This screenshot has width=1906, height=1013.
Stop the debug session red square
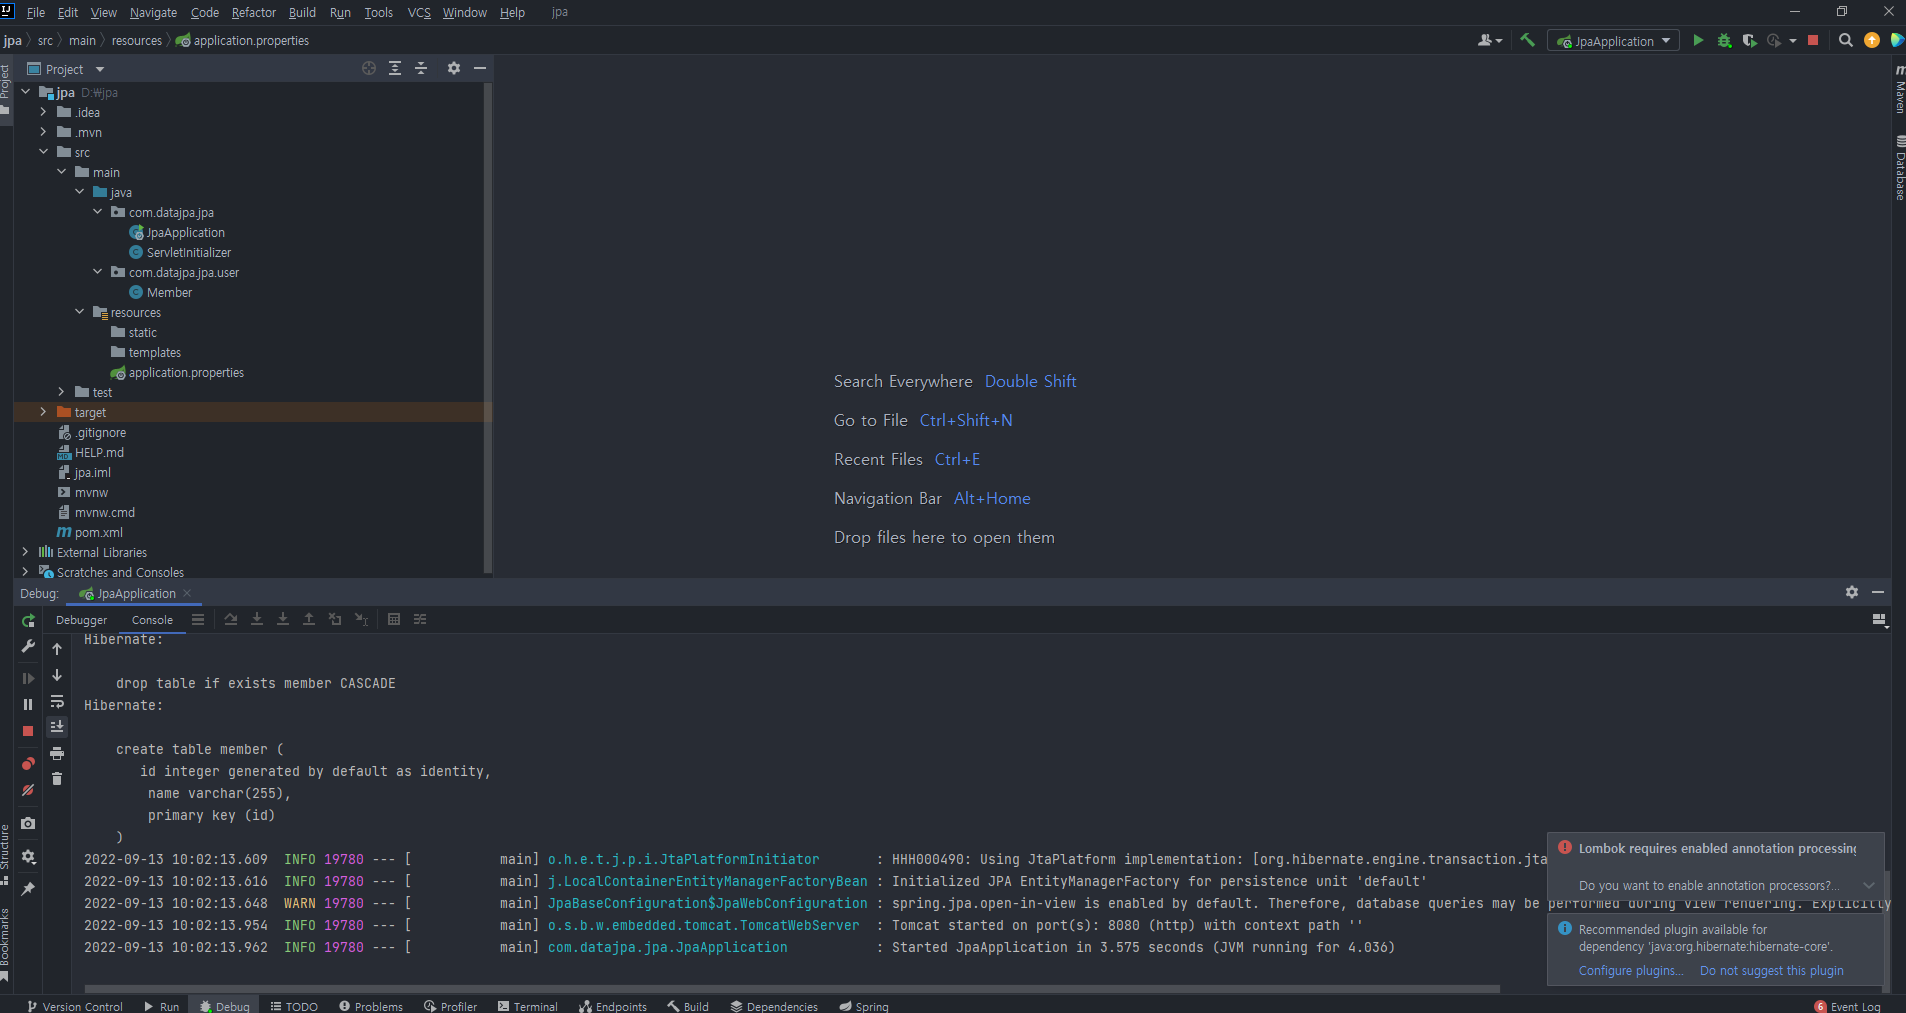coord(28,731)
